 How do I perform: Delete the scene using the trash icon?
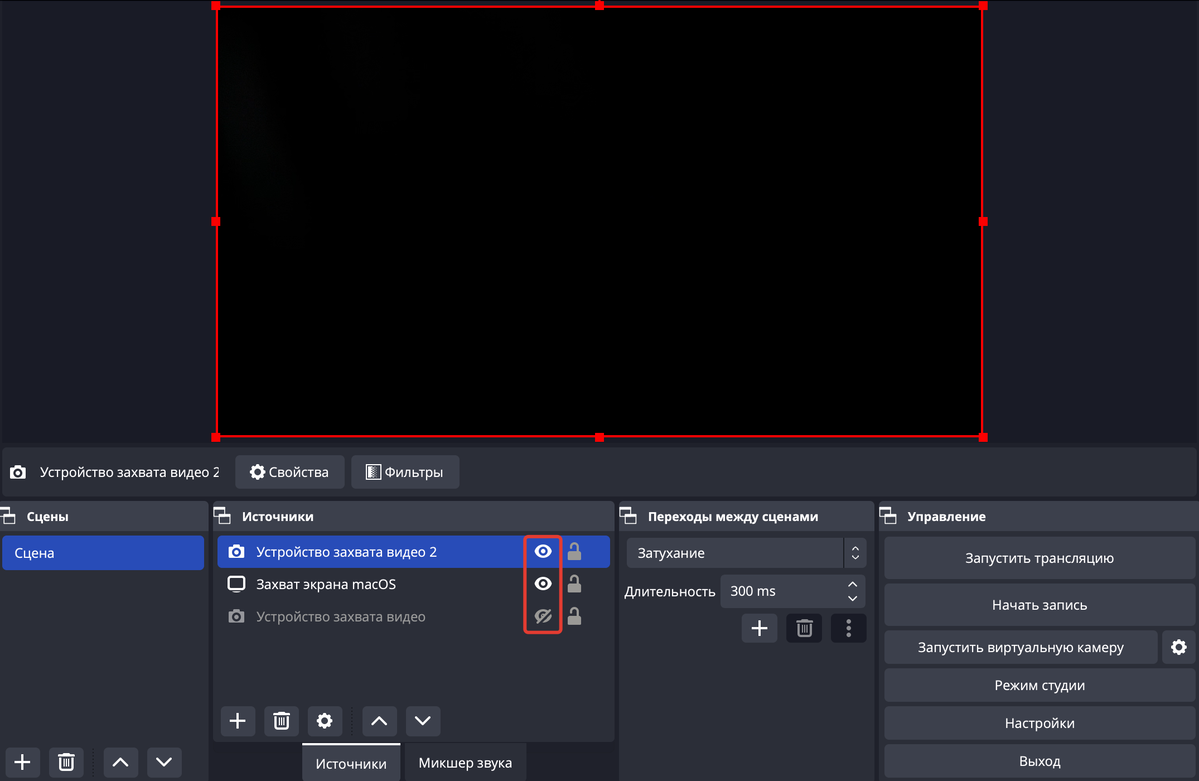66,762
